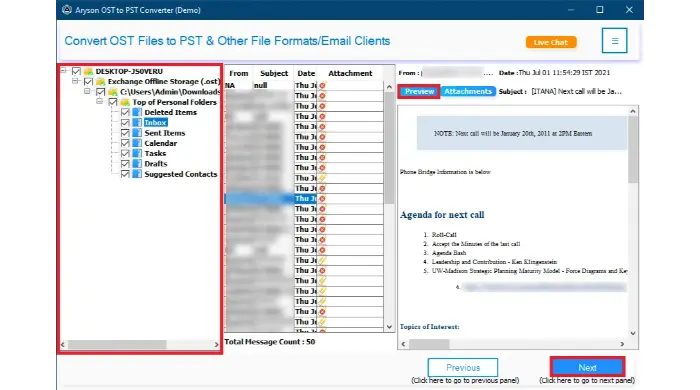Viewport: 700px width, 390px height.
Task: Click preview pane horizontal scrollbar thumb
Action: 429,344
